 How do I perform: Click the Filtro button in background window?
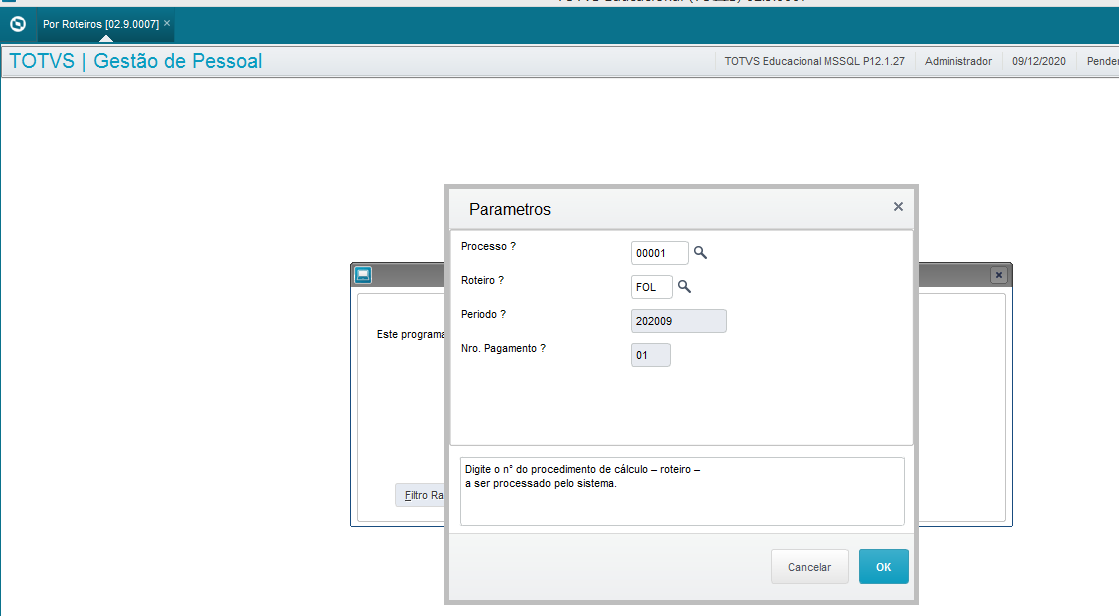click(x=421, y=495)
